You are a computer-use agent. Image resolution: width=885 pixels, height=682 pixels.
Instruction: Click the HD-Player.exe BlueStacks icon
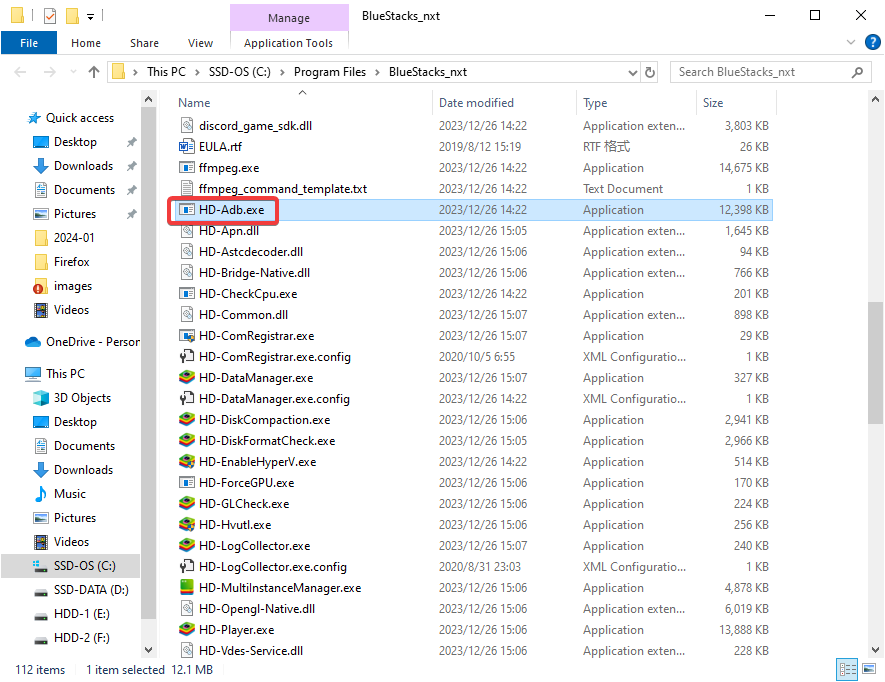point(186,630)
